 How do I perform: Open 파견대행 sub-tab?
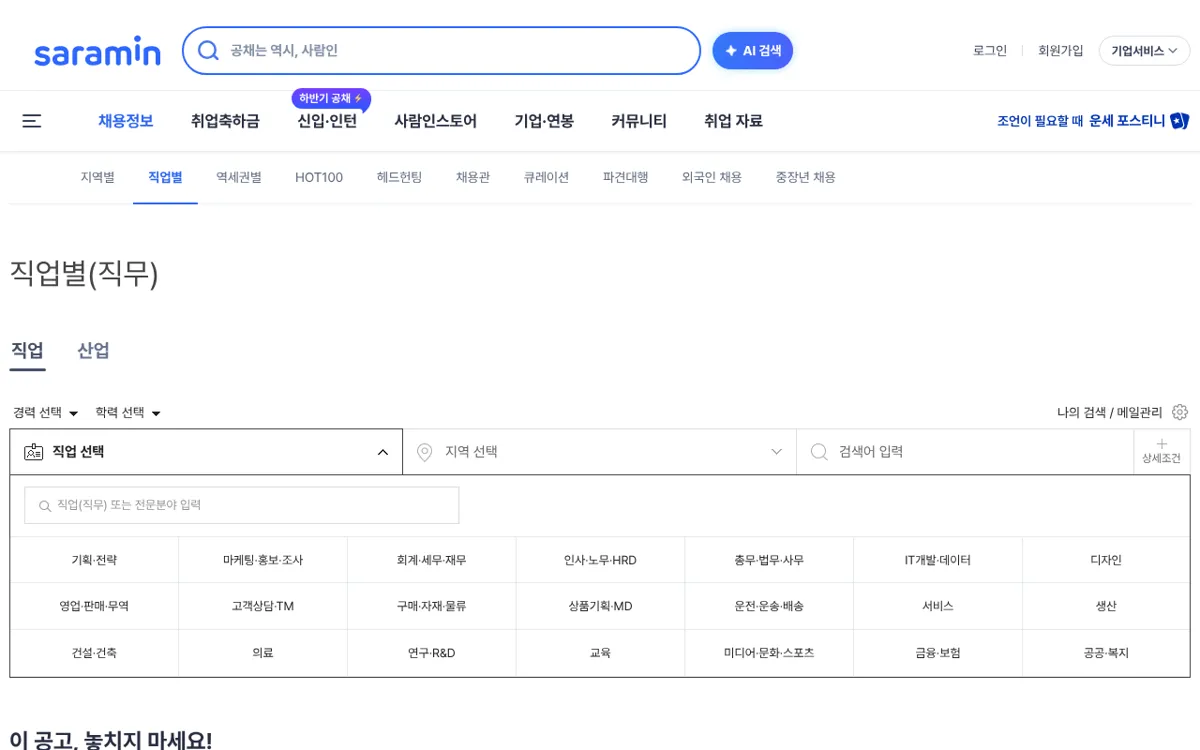tap(626, 177)
